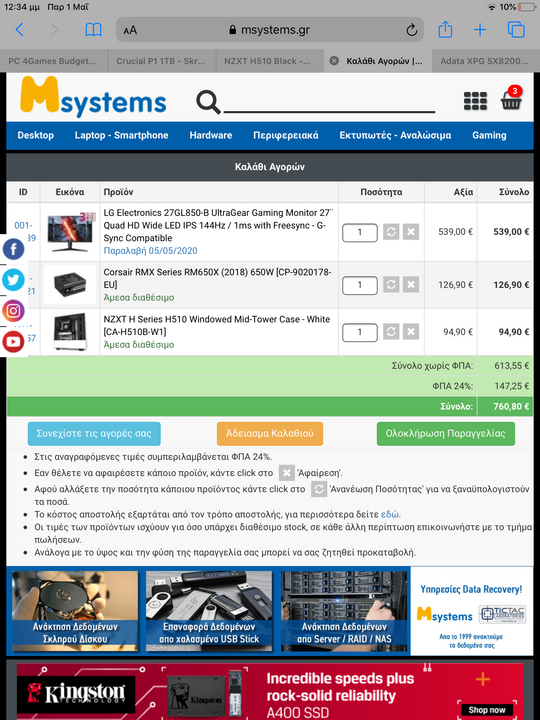
Task: Open the Desktop menu
Action: [x=35, y=135]
